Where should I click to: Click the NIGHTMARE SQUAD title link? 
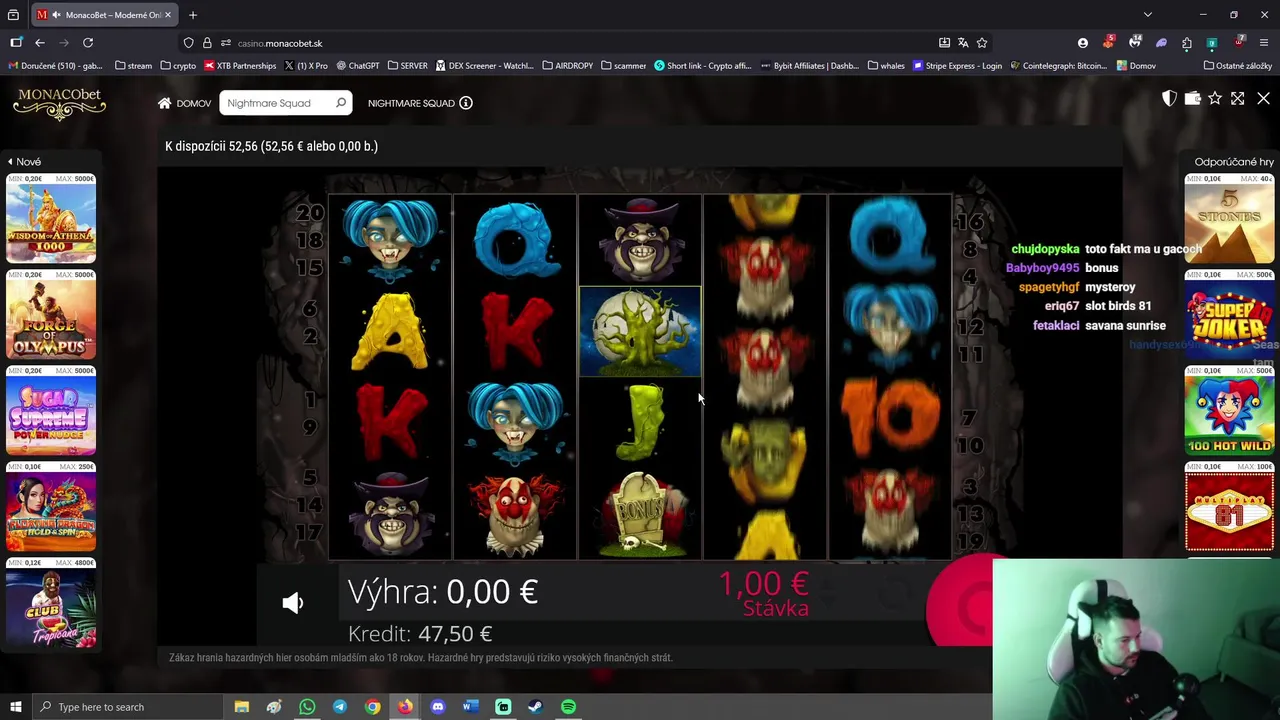[411, 103]
